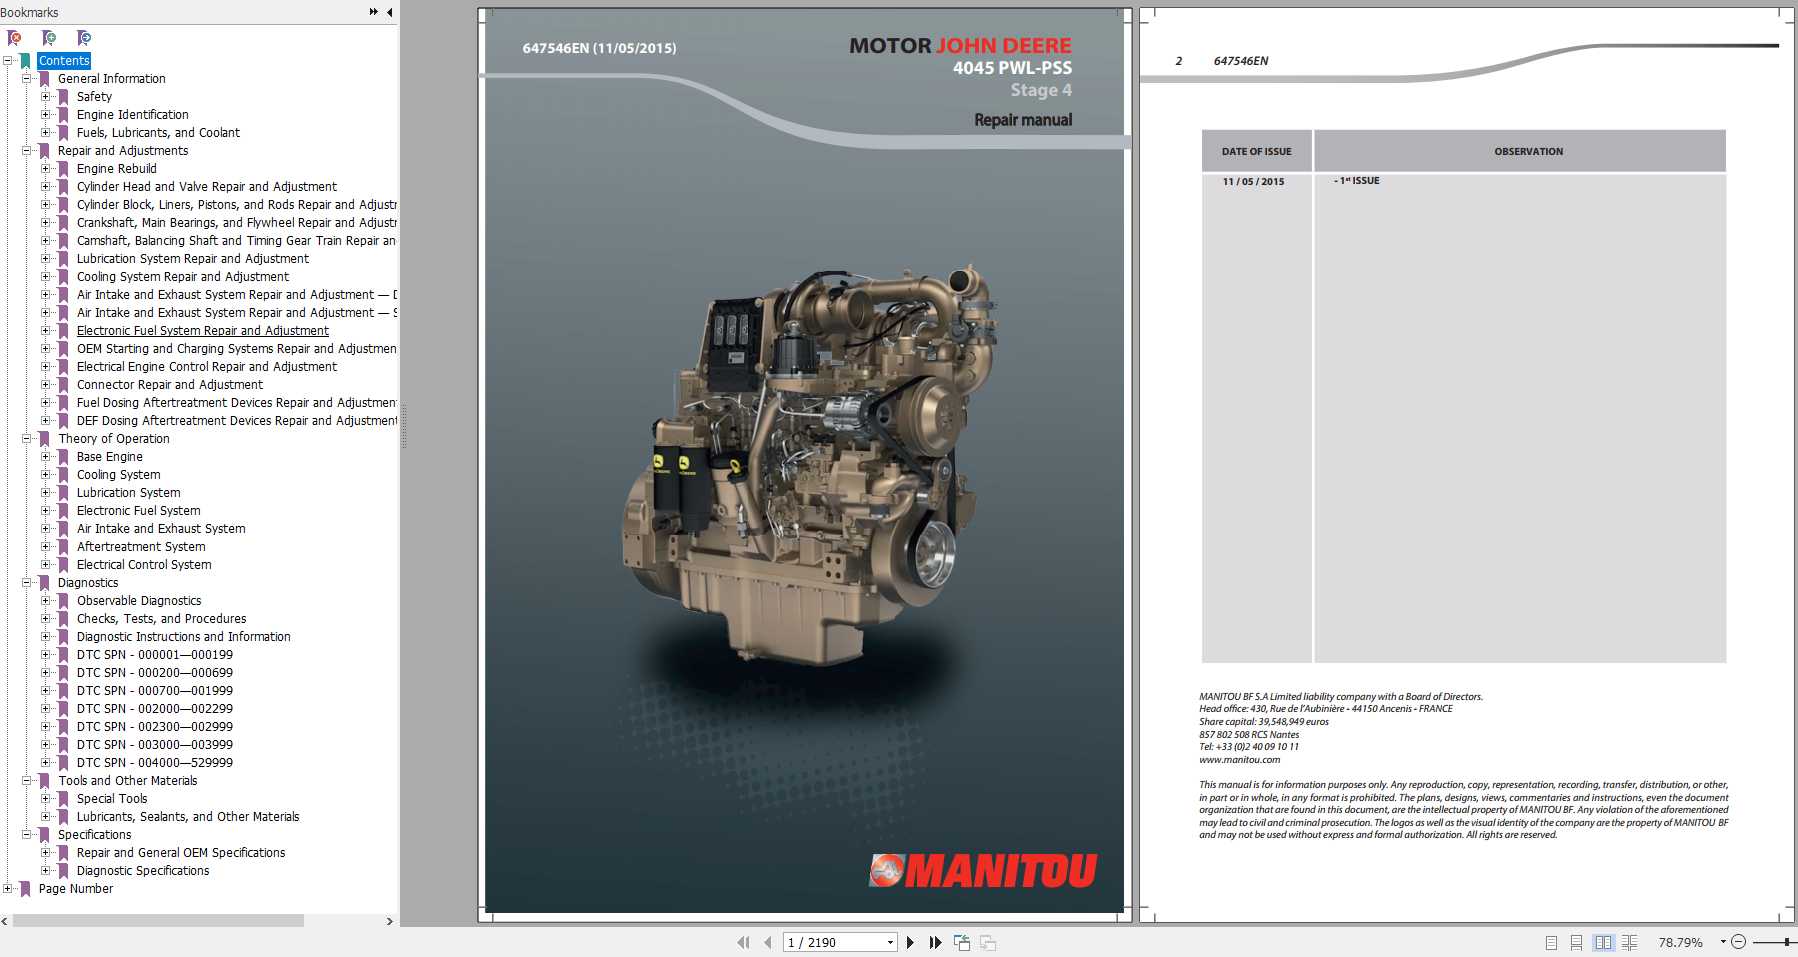This screenshot has width=1798, height=957.
Task: Click the bookmarks horizontal scrollbar
Action: click(158, 920)
